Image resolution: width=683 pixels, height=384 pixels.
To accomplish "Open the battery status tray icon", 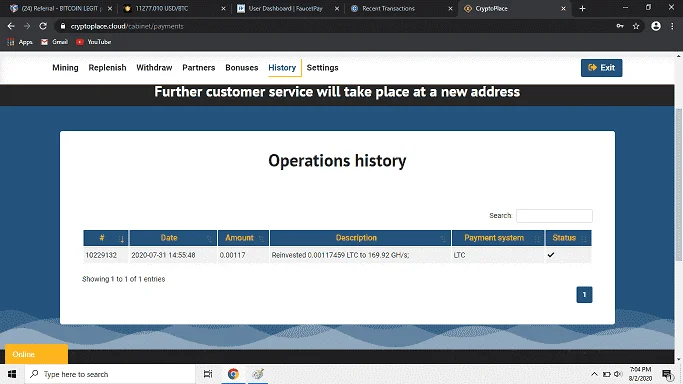I will tap(606, 374).
